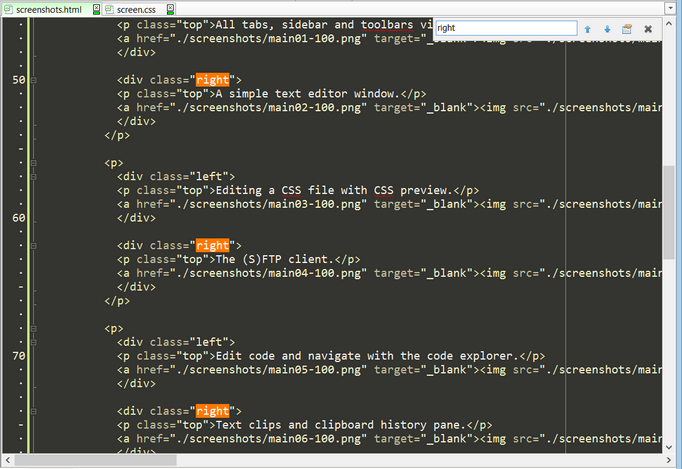Viewport: 682px width, 469px height.
Task: Click the horizontal scrollbar right arrow
Action: [x=669, y=460]
